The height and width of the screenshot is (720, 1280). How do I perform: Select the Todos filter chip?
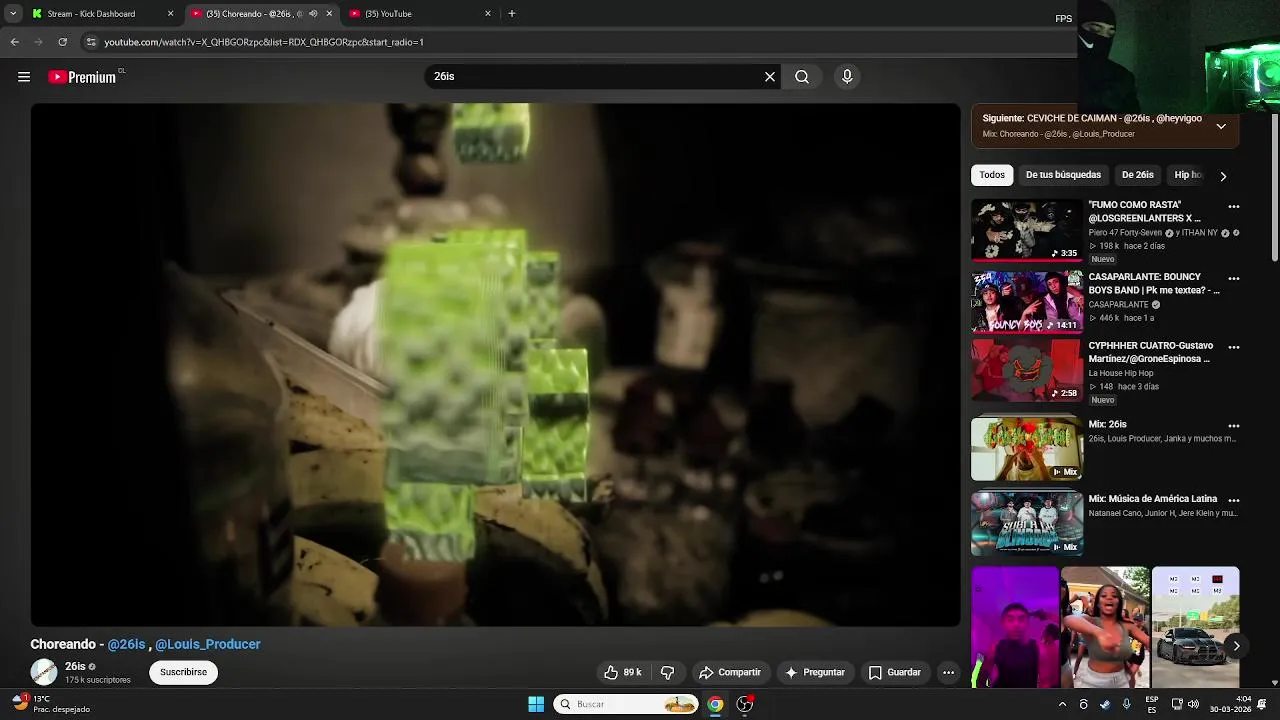pos(992,175)
